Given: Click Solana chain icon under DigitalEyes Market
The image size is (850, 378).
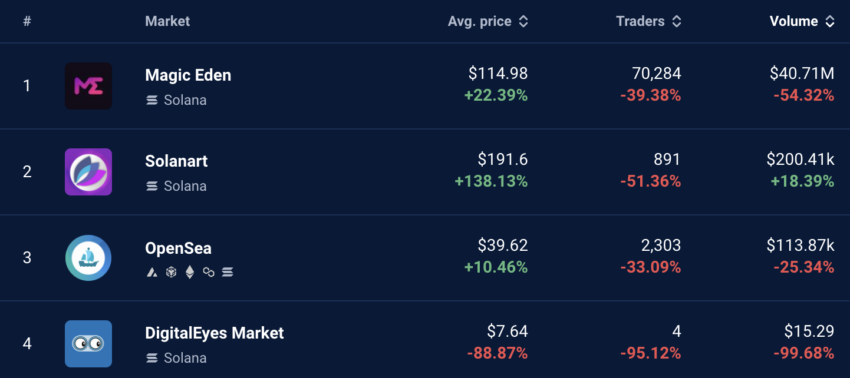Looking at the screenshot, I should click(x=152, y=358).
